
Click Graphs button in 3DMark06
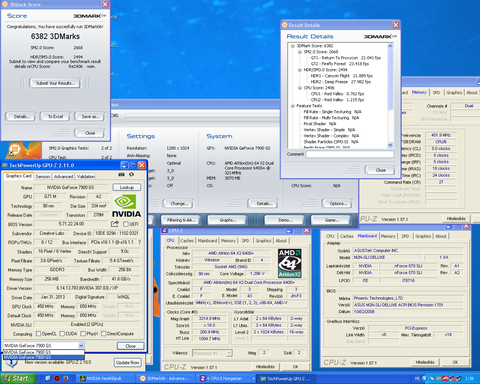click(x=227, y=220)
